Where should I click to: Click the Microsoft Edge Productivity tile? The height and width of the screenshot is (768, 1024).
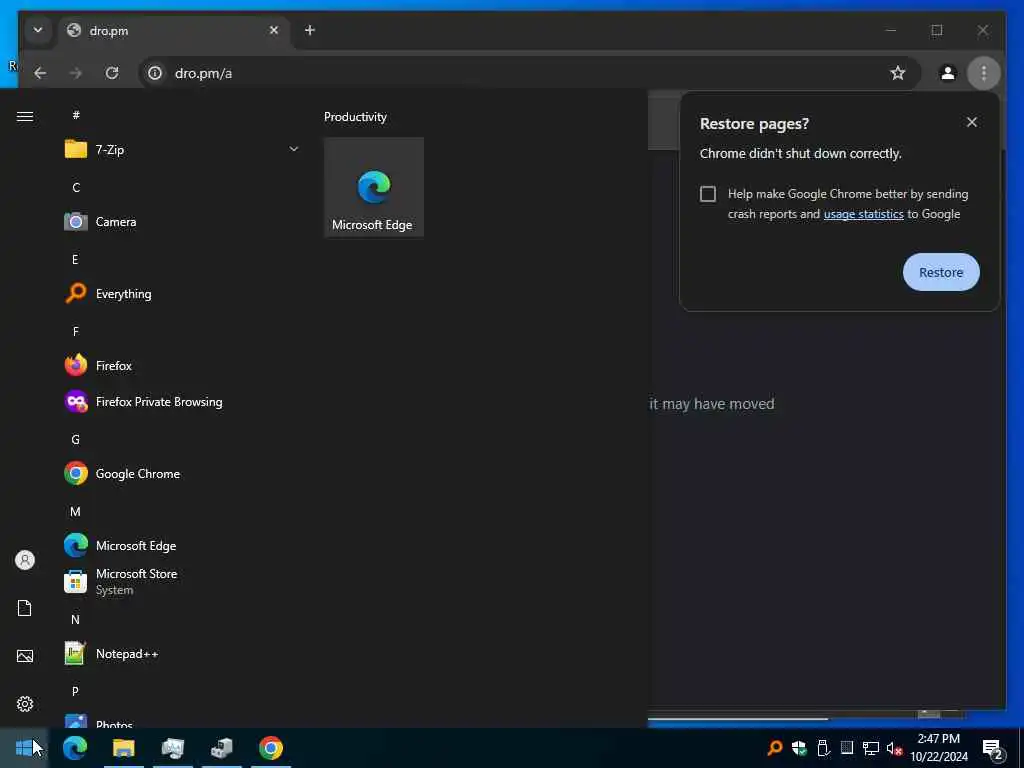tap(374, 187)
